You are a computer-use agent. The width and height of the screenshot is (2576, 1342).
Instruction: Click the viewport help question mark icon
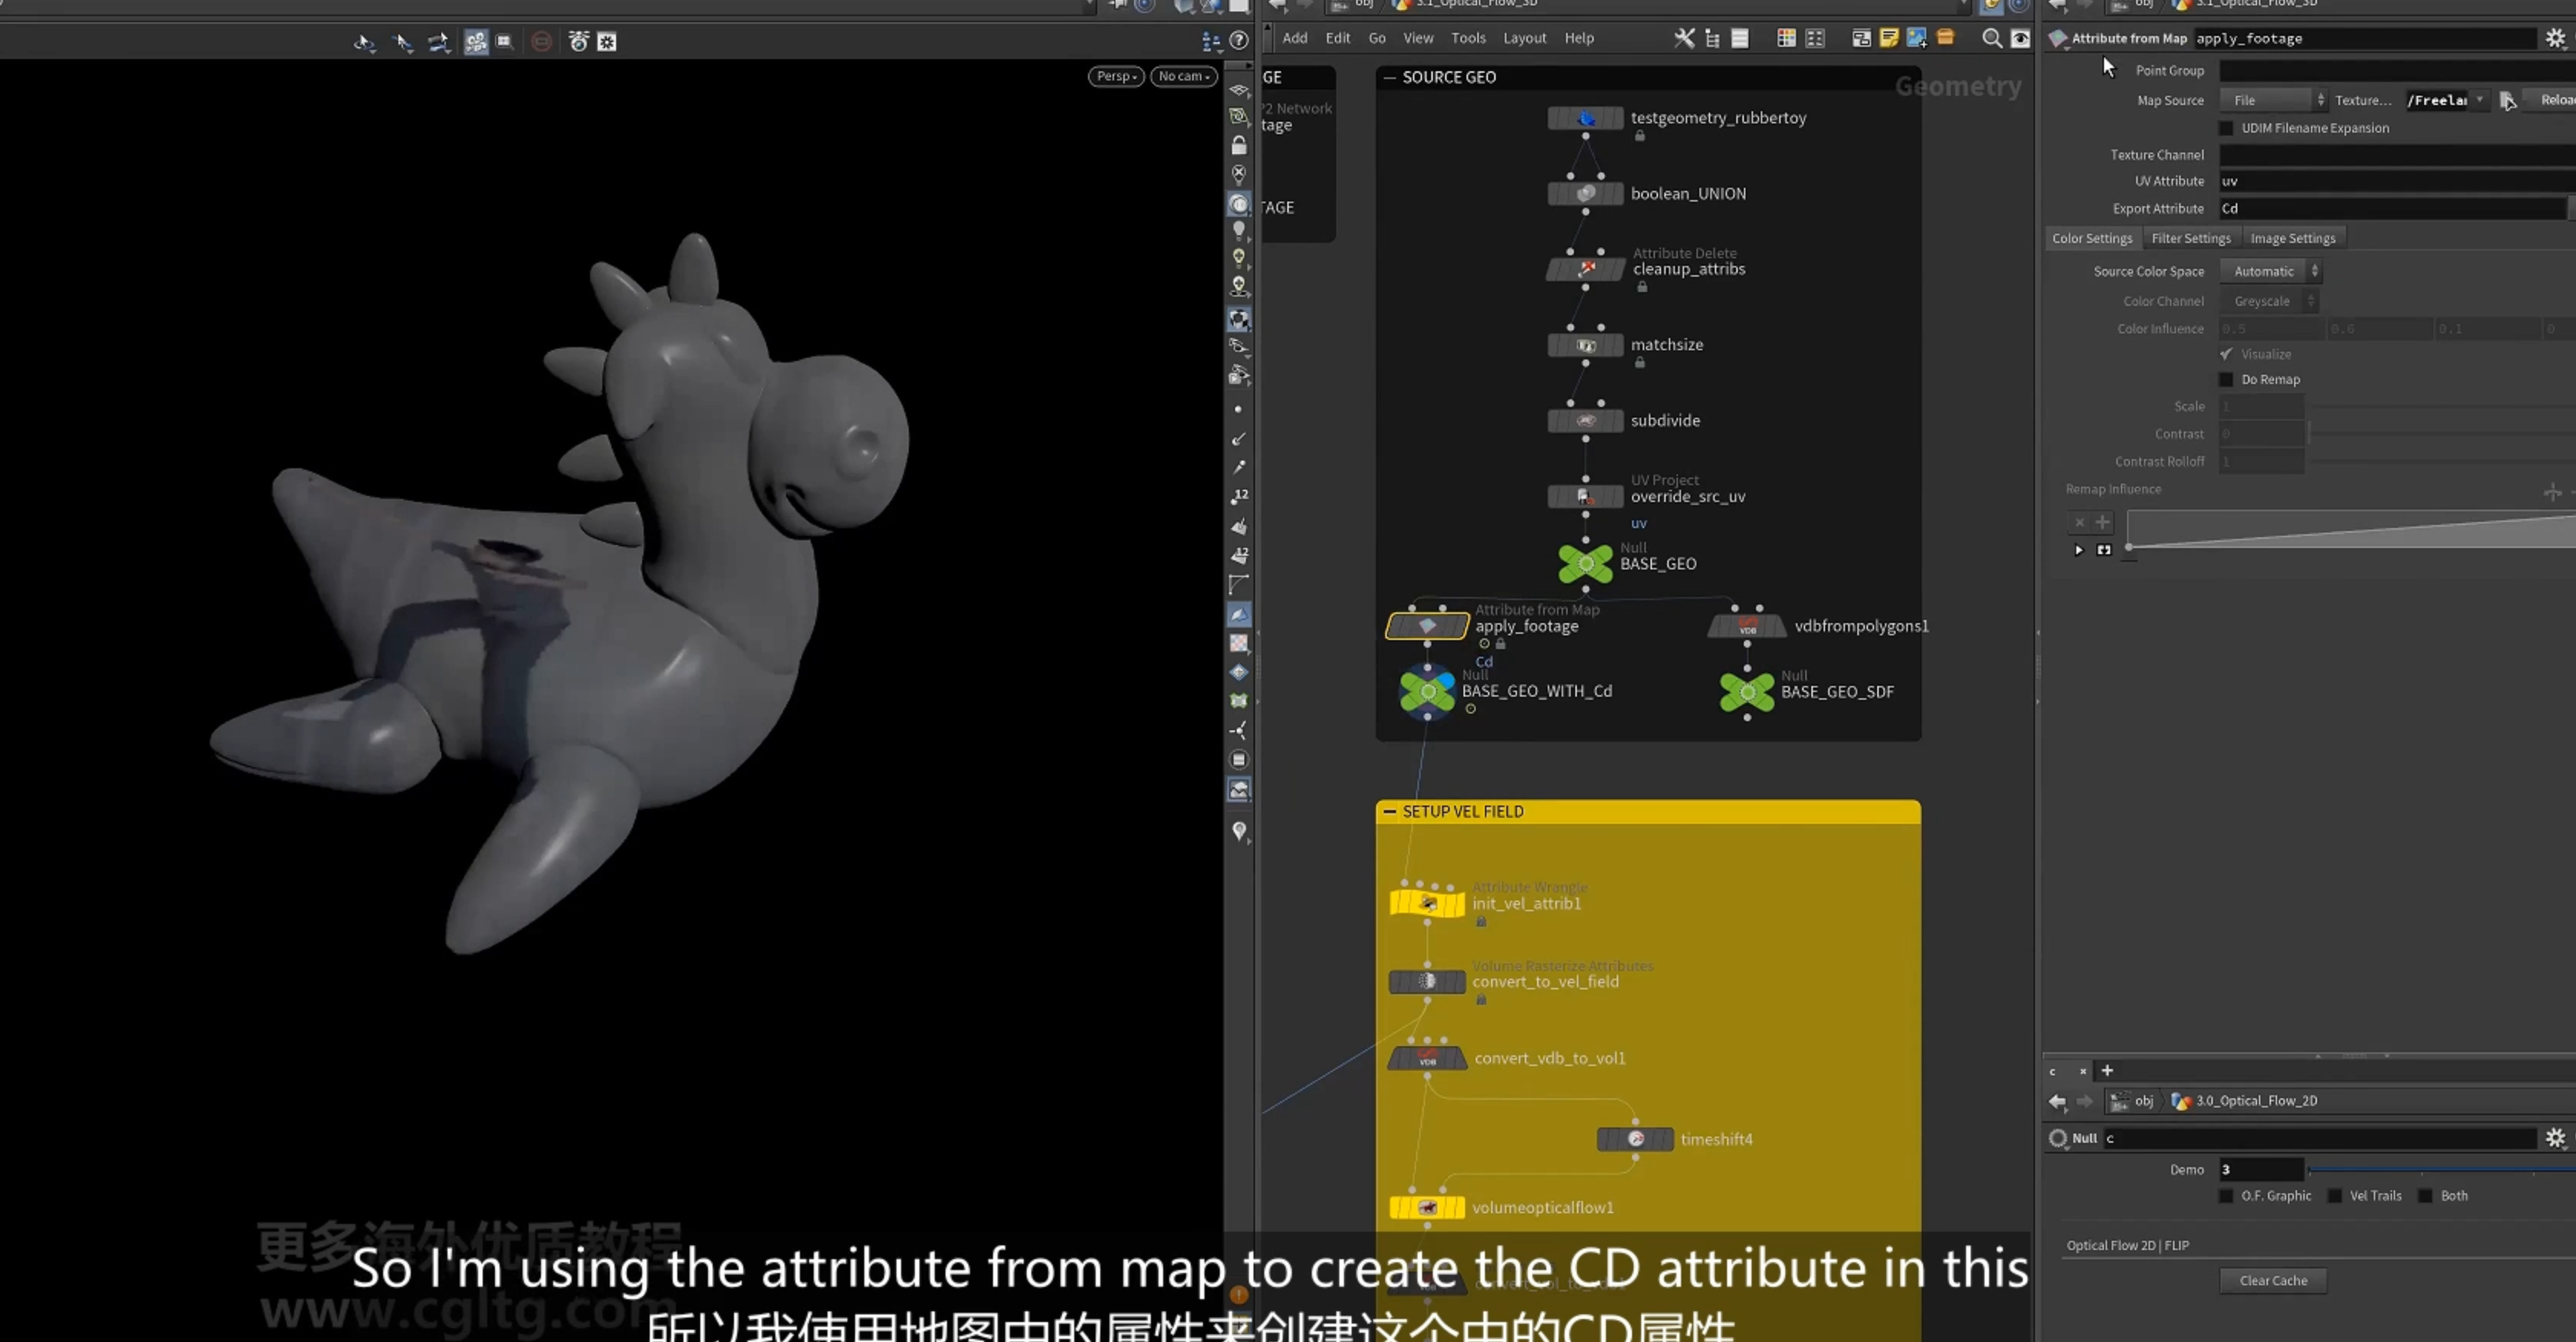click(x=1238, y=41)
